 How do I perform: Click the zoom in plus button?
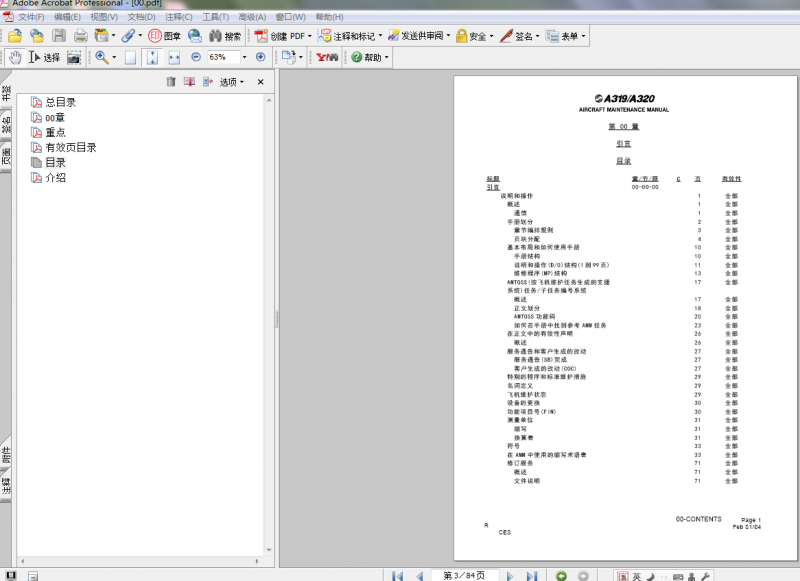(x=261, y=57)
